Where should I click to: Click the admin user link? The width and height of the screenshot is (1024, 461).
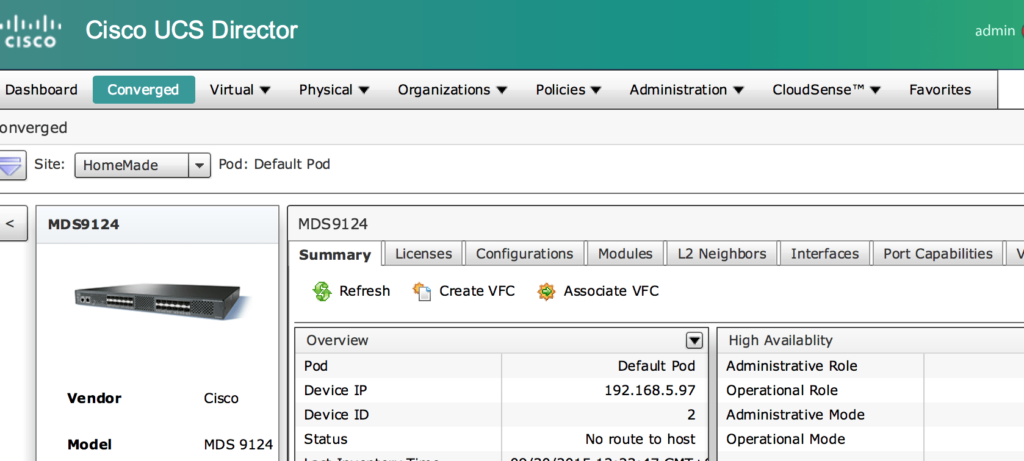[x=995, y=31]
